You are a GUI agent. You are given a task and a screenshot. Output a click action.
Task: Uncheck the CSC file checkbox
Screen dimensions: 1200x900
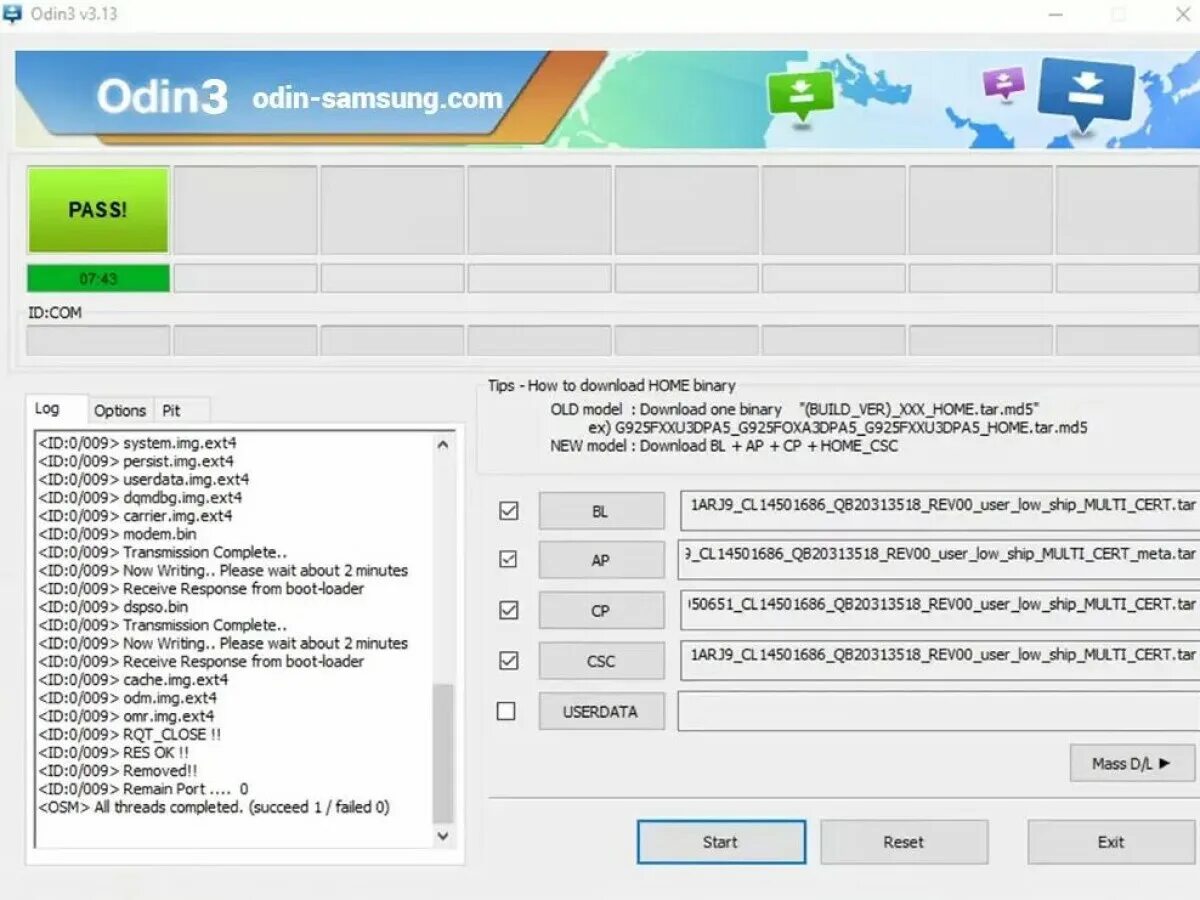pos(508,660)
